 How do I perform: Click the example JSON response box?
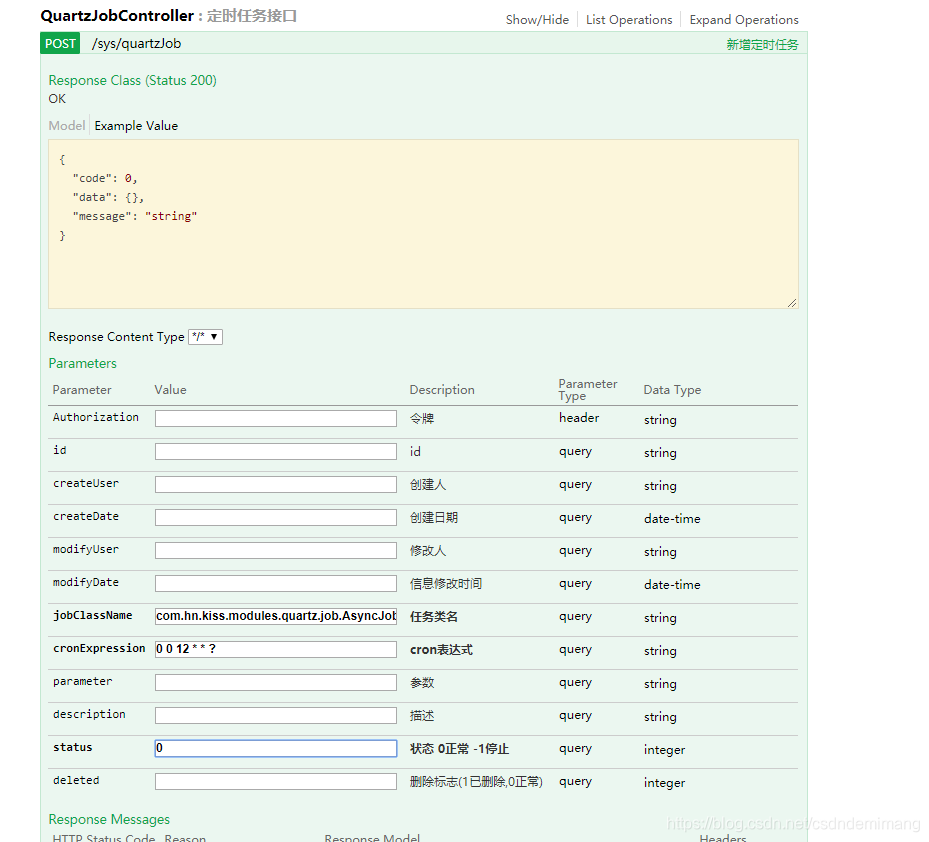tap(423, 224)
